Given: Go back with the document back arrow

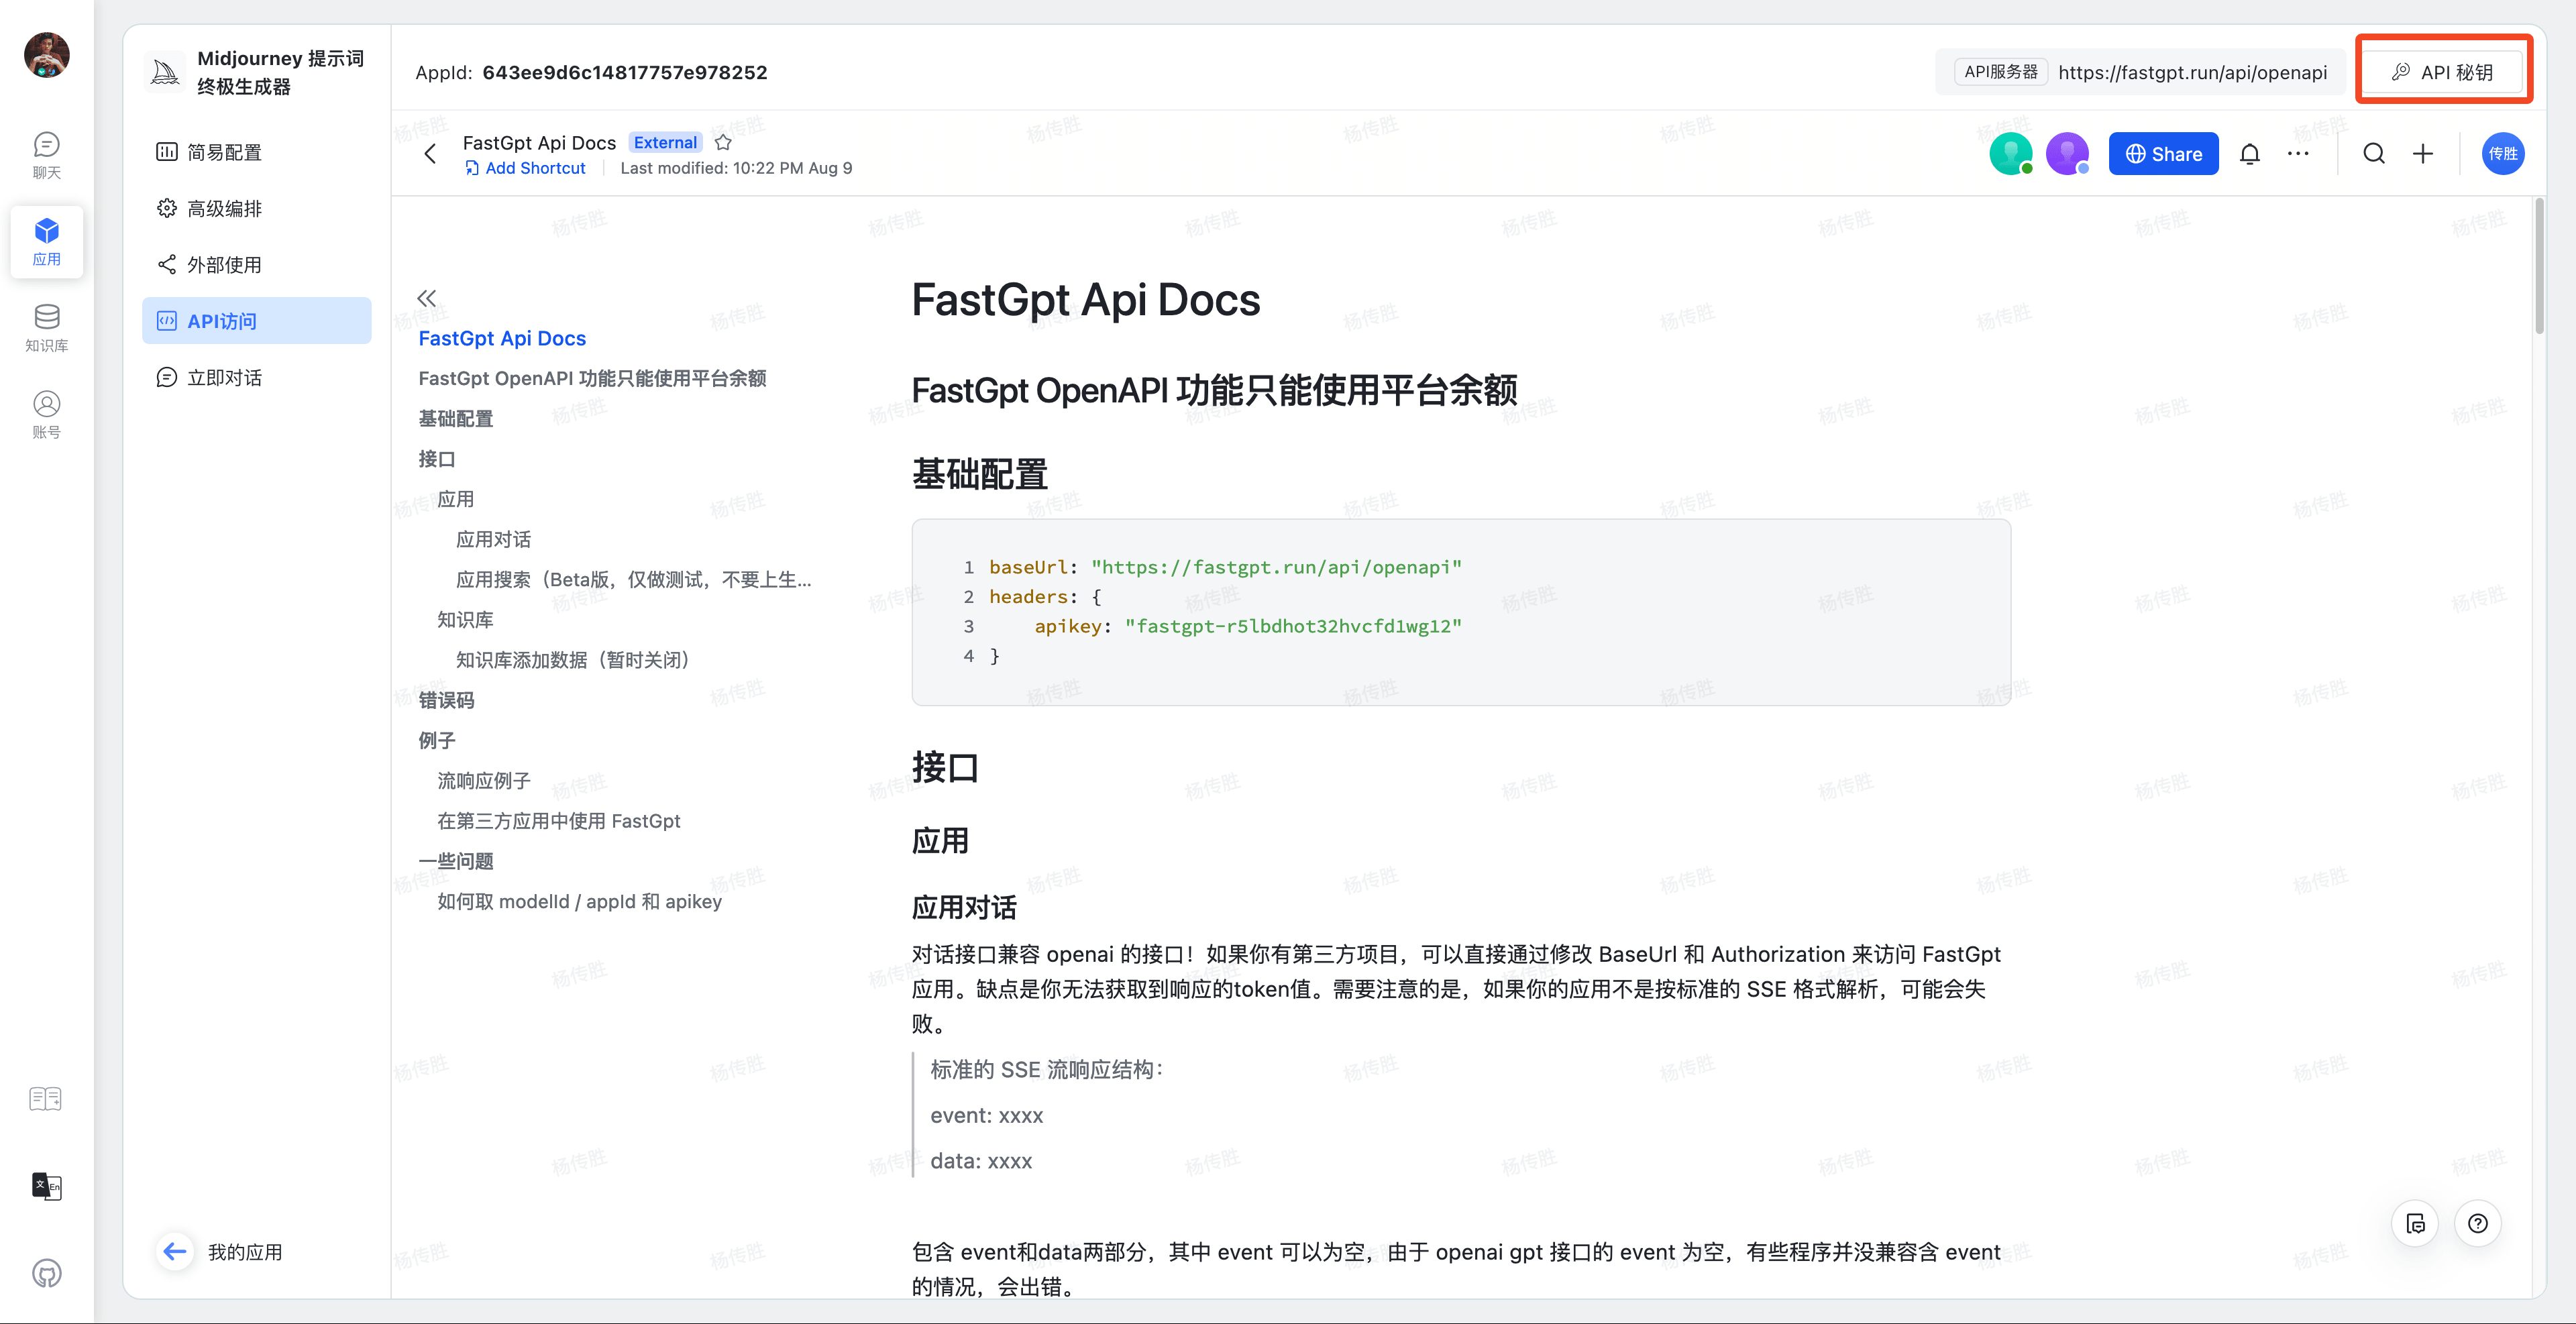Looking at the screenshot, I should pyautogui.click(x=431, y=154).
